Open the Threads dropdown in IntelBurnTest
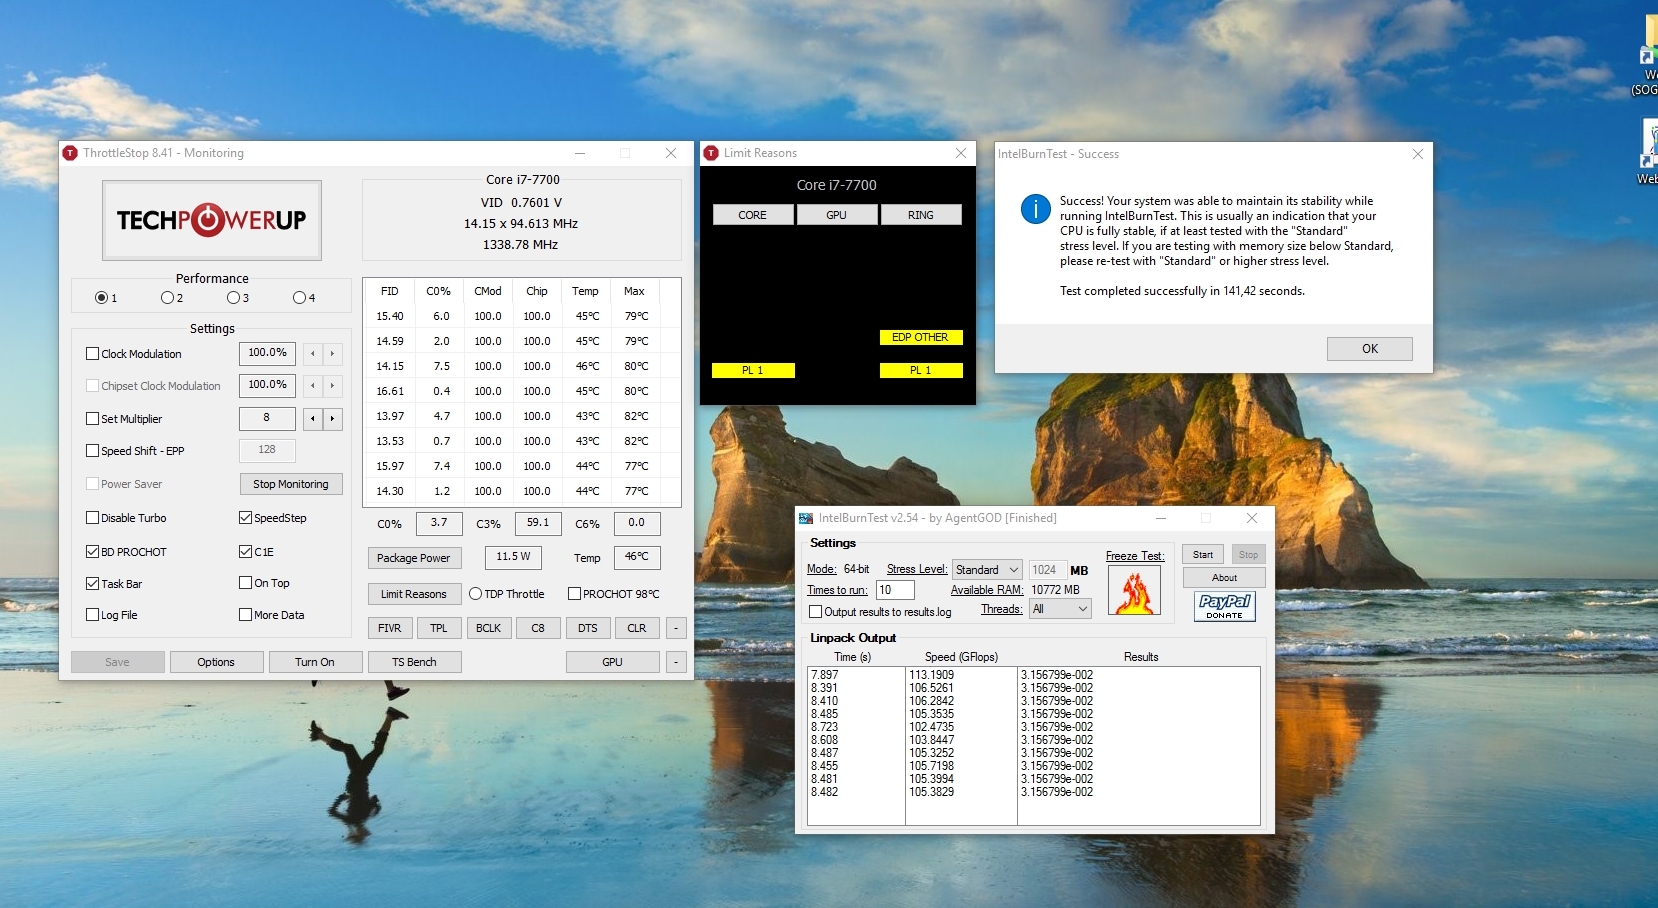Screen dimensions: 1658x908 tap(1060, 609)
